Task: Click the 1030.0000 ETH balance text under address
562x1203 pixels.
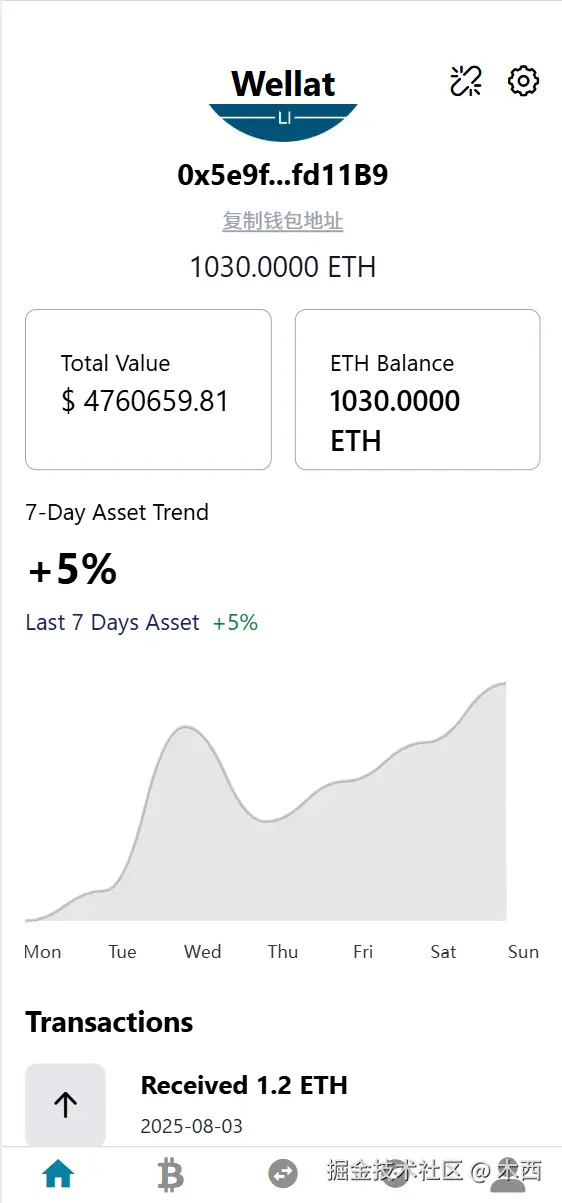Action: click(x=283, y=268)
